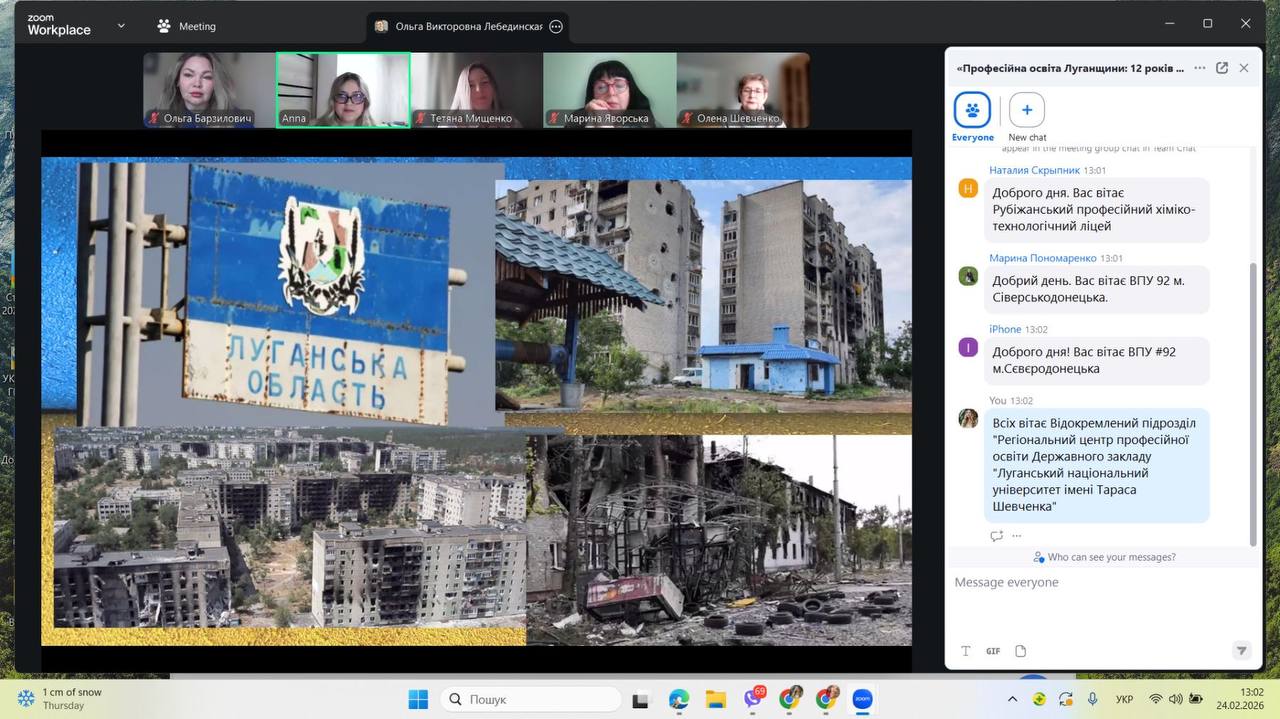The height and width of the screenshot is (719, 1280).
Task: Click sender name Наталия Скрыпник in chat
Action: click(1033, 170)
